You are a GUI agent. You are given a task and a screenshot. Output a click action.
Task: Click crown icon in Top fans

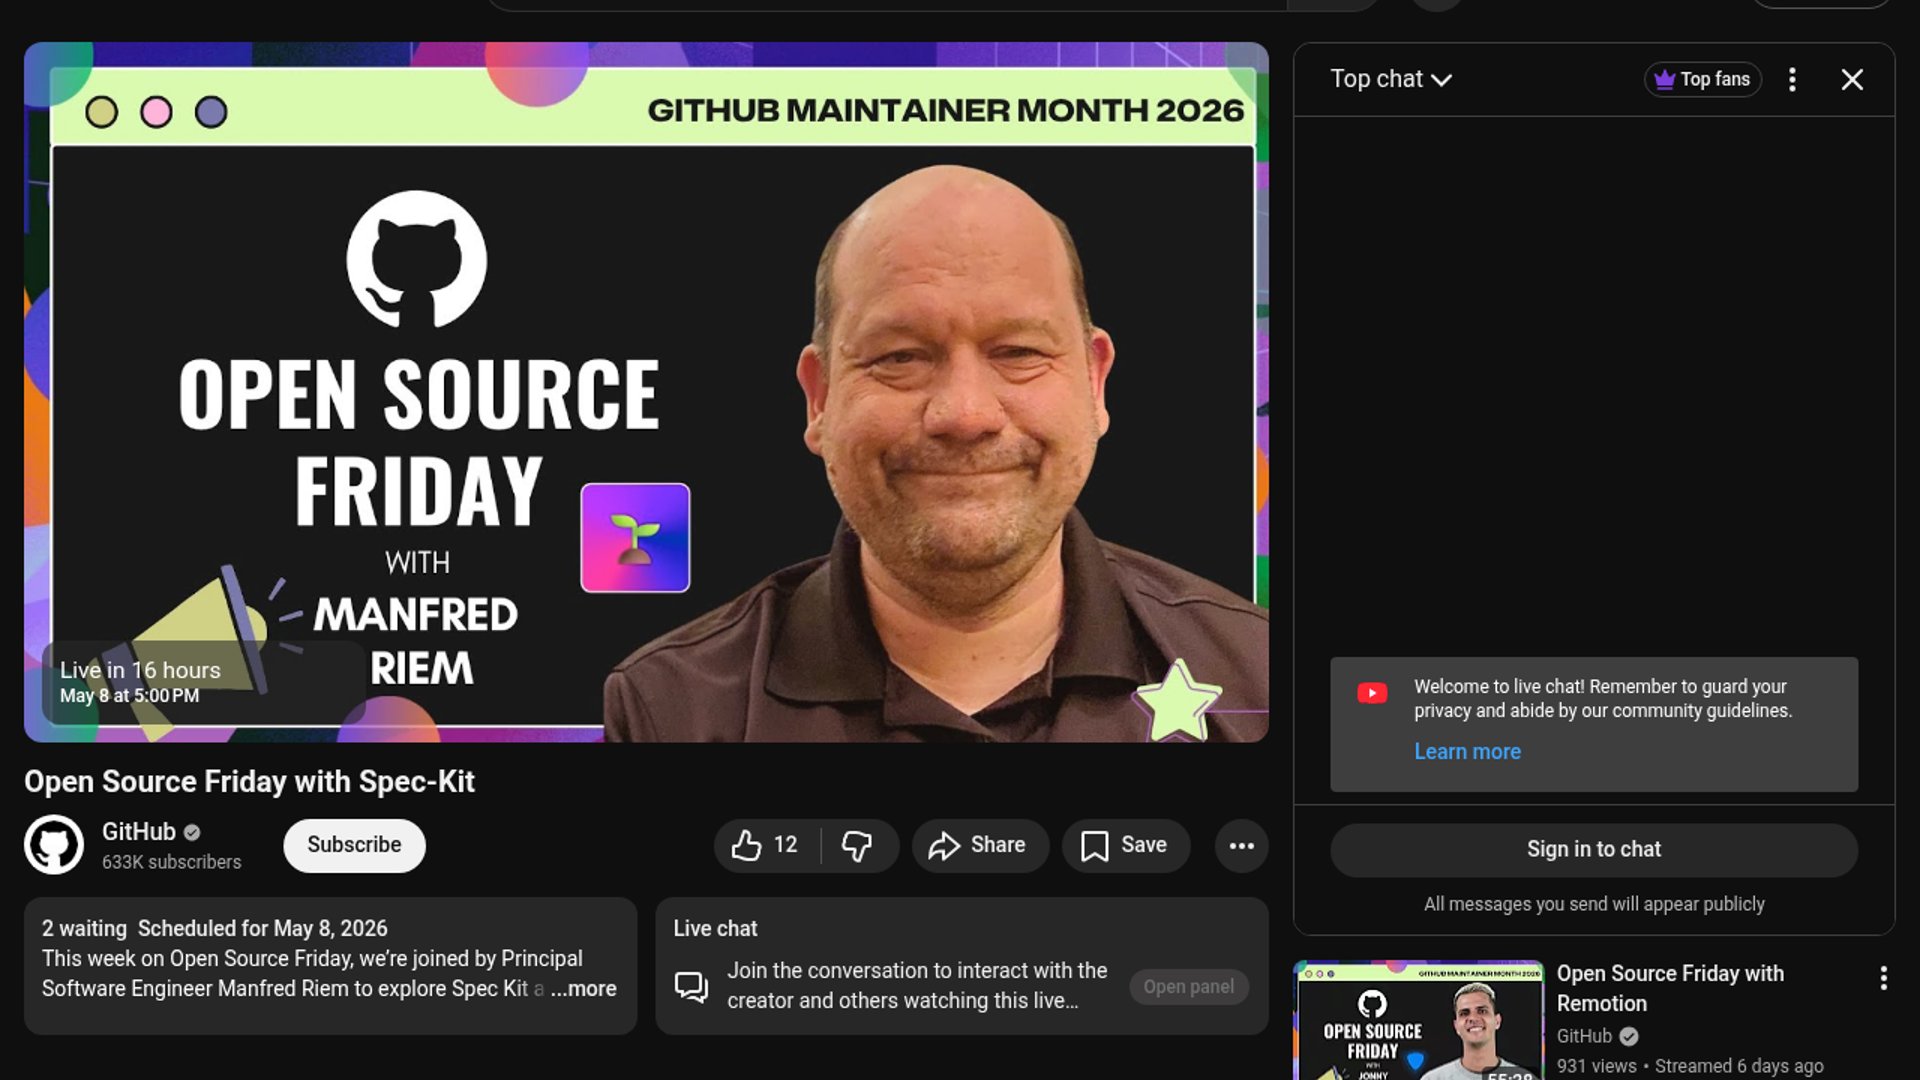tap(1664, 79)
